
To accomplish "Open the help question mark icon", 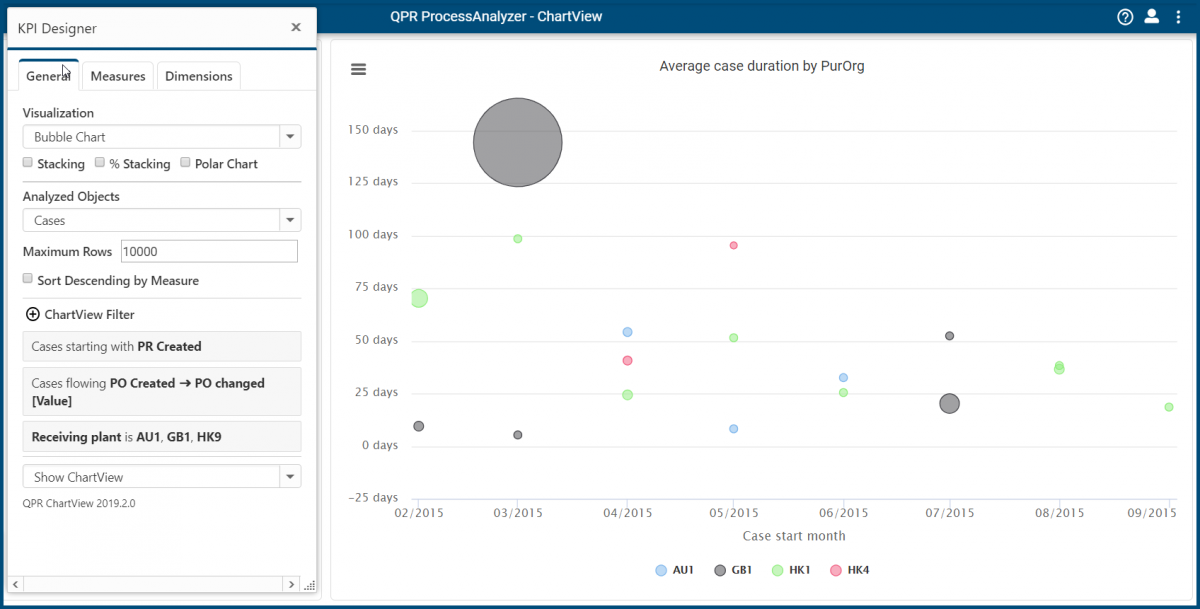I will [1125, 16].
